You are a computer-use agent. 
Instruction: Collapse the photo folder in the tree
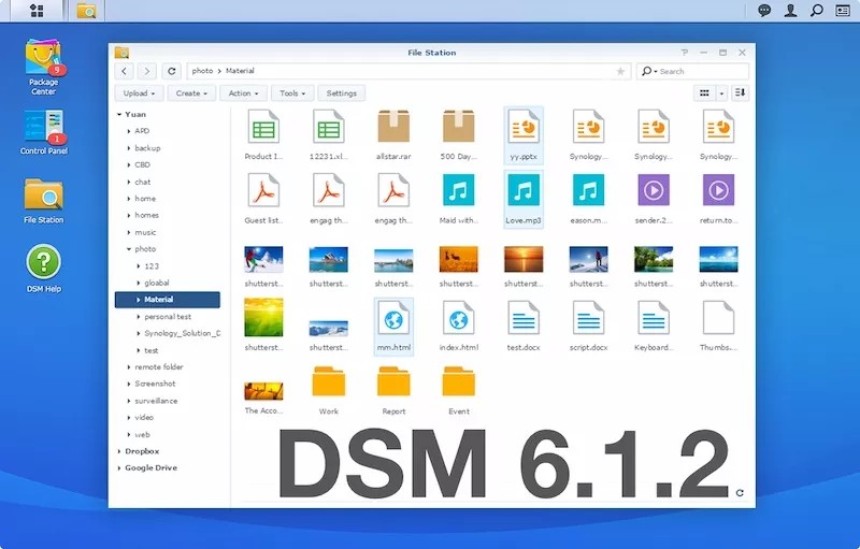click(x=129, y=249)
